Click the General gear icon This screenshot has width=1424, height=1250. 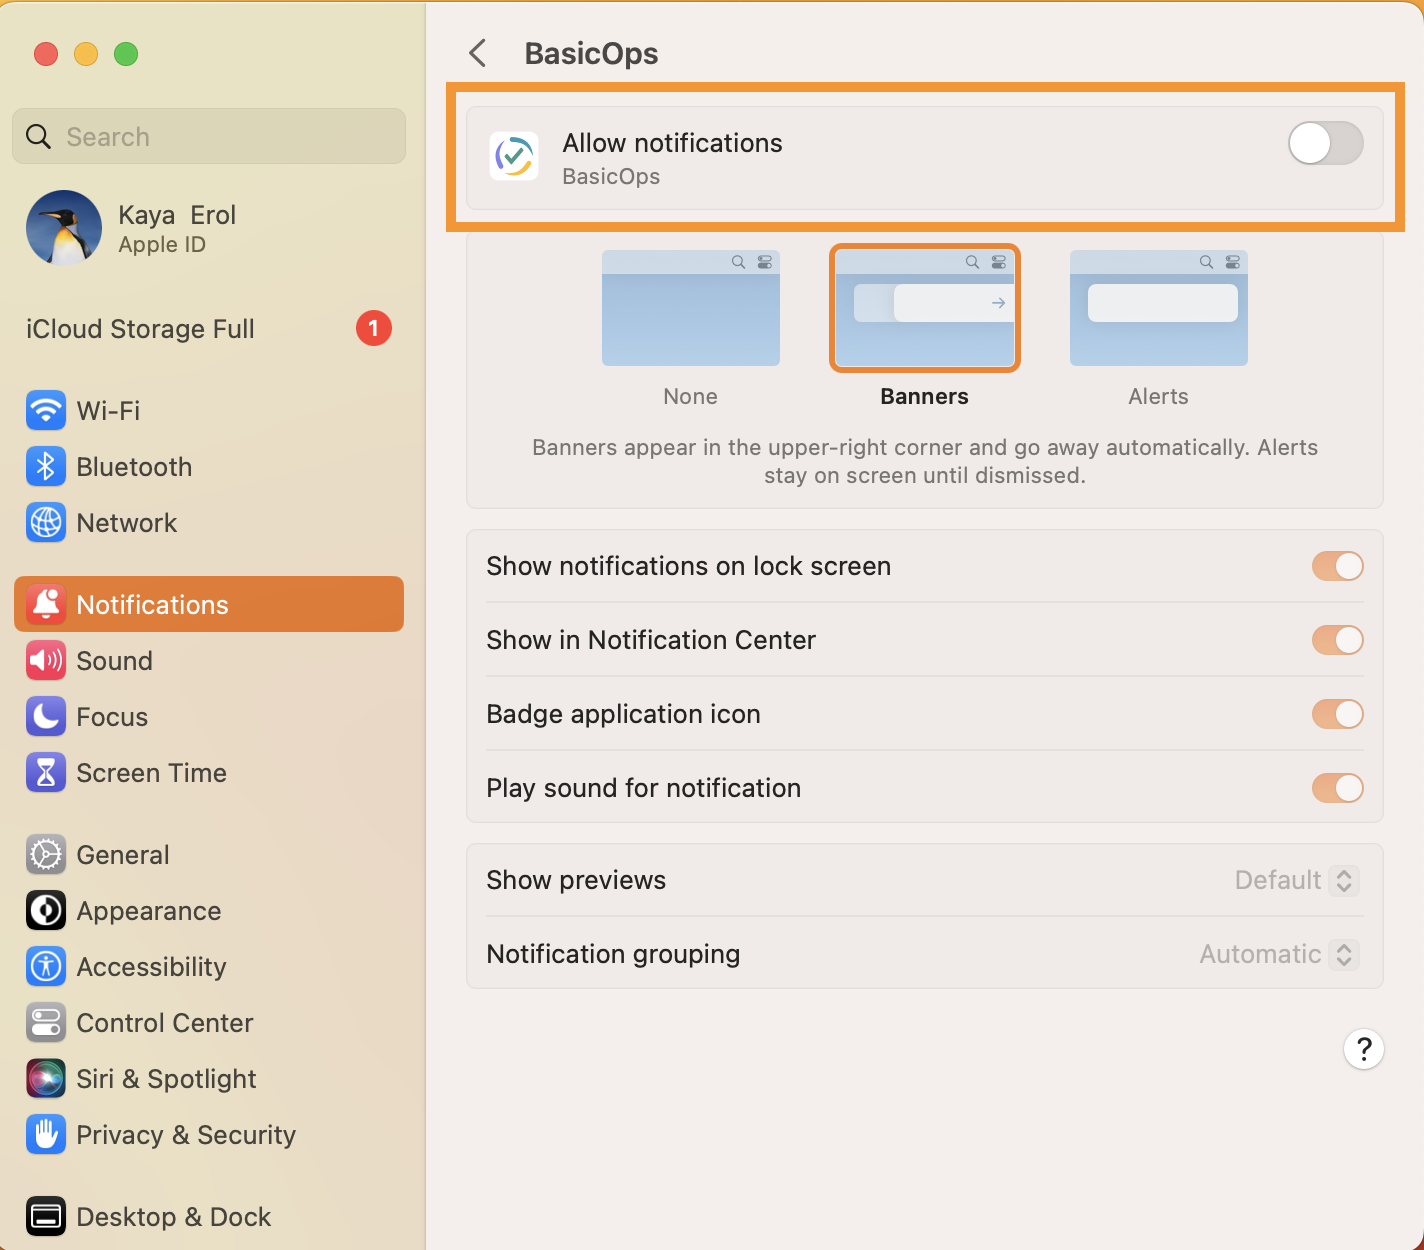click(x=46, y=855)
